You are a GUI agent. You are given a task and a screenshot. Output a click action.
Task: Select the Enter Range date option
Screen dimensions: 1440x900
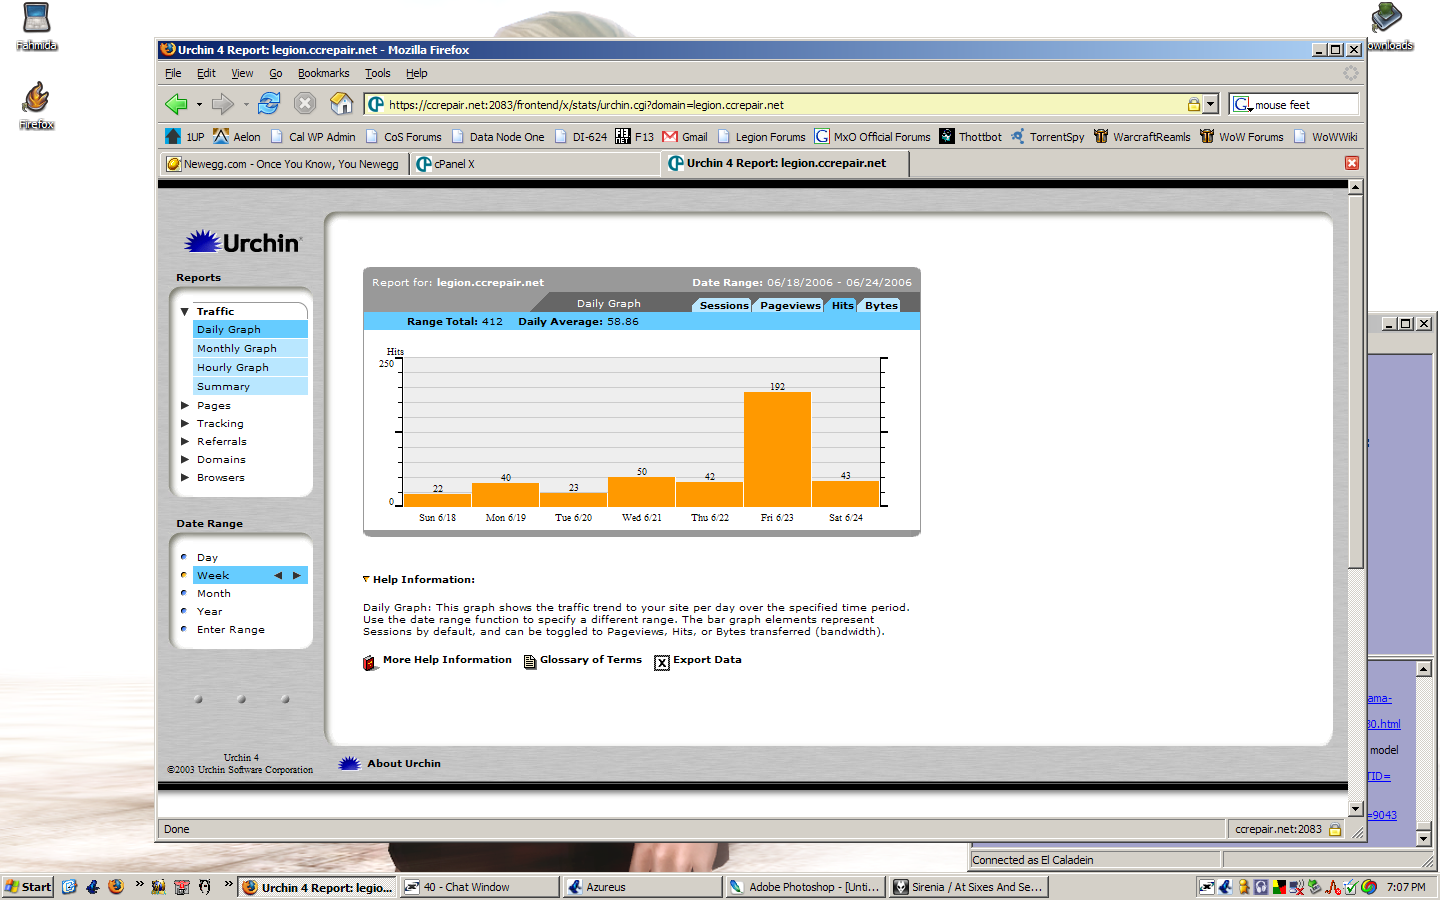[x=231, y=630]
